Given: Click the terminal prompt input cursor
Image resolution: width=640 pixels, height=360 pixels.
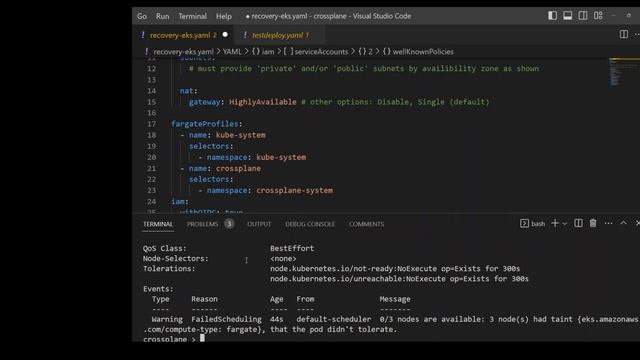Looking at the screenshot, I should pyautogui.click(x=202, y=339).
